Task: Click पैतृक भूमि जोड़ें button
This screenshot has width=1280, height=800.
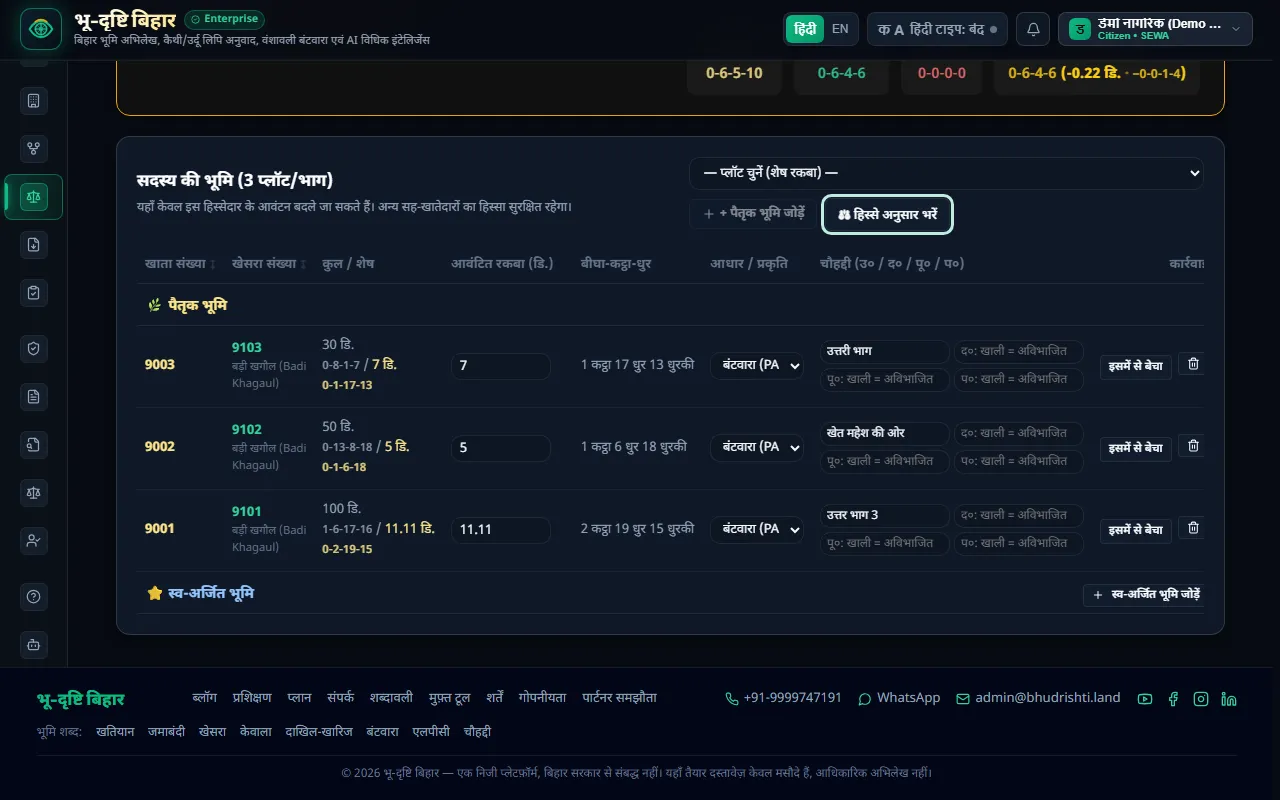Action: click(753, 214)
